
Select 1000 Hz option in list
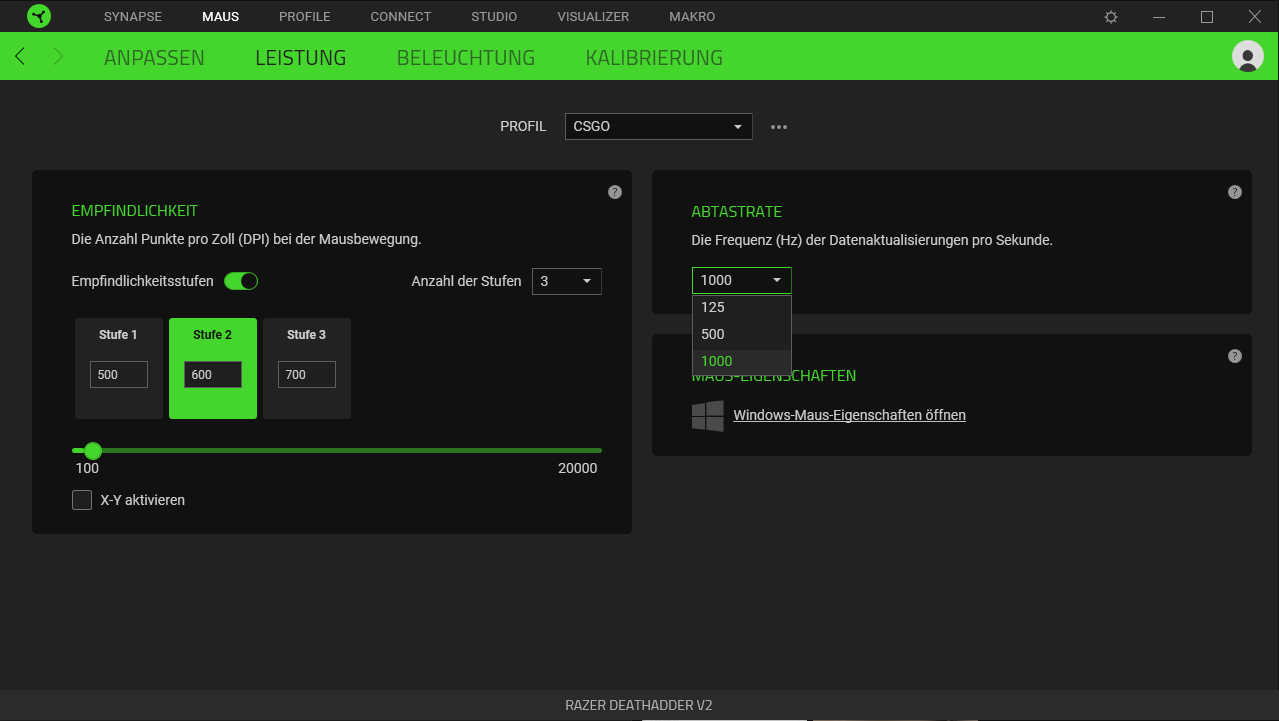pyautogui.click(x=742, y=361)
